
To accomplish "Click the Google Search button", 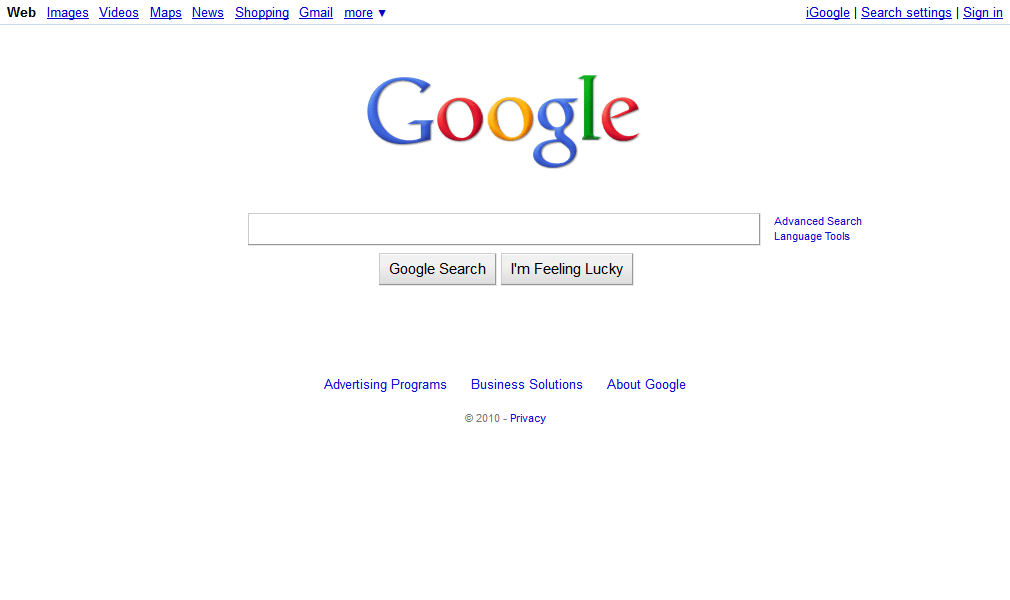I will click(x=437, y=269).
